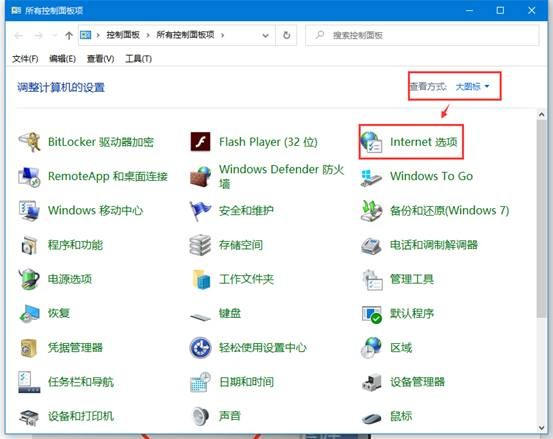
Task: Open the 默认程序 icon with green checkmark
Action: pyautogui.click(x=372, y=314)
